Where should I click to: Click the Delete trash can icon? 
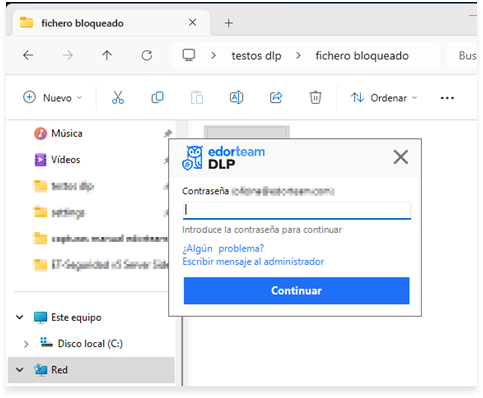coord(315,98)
